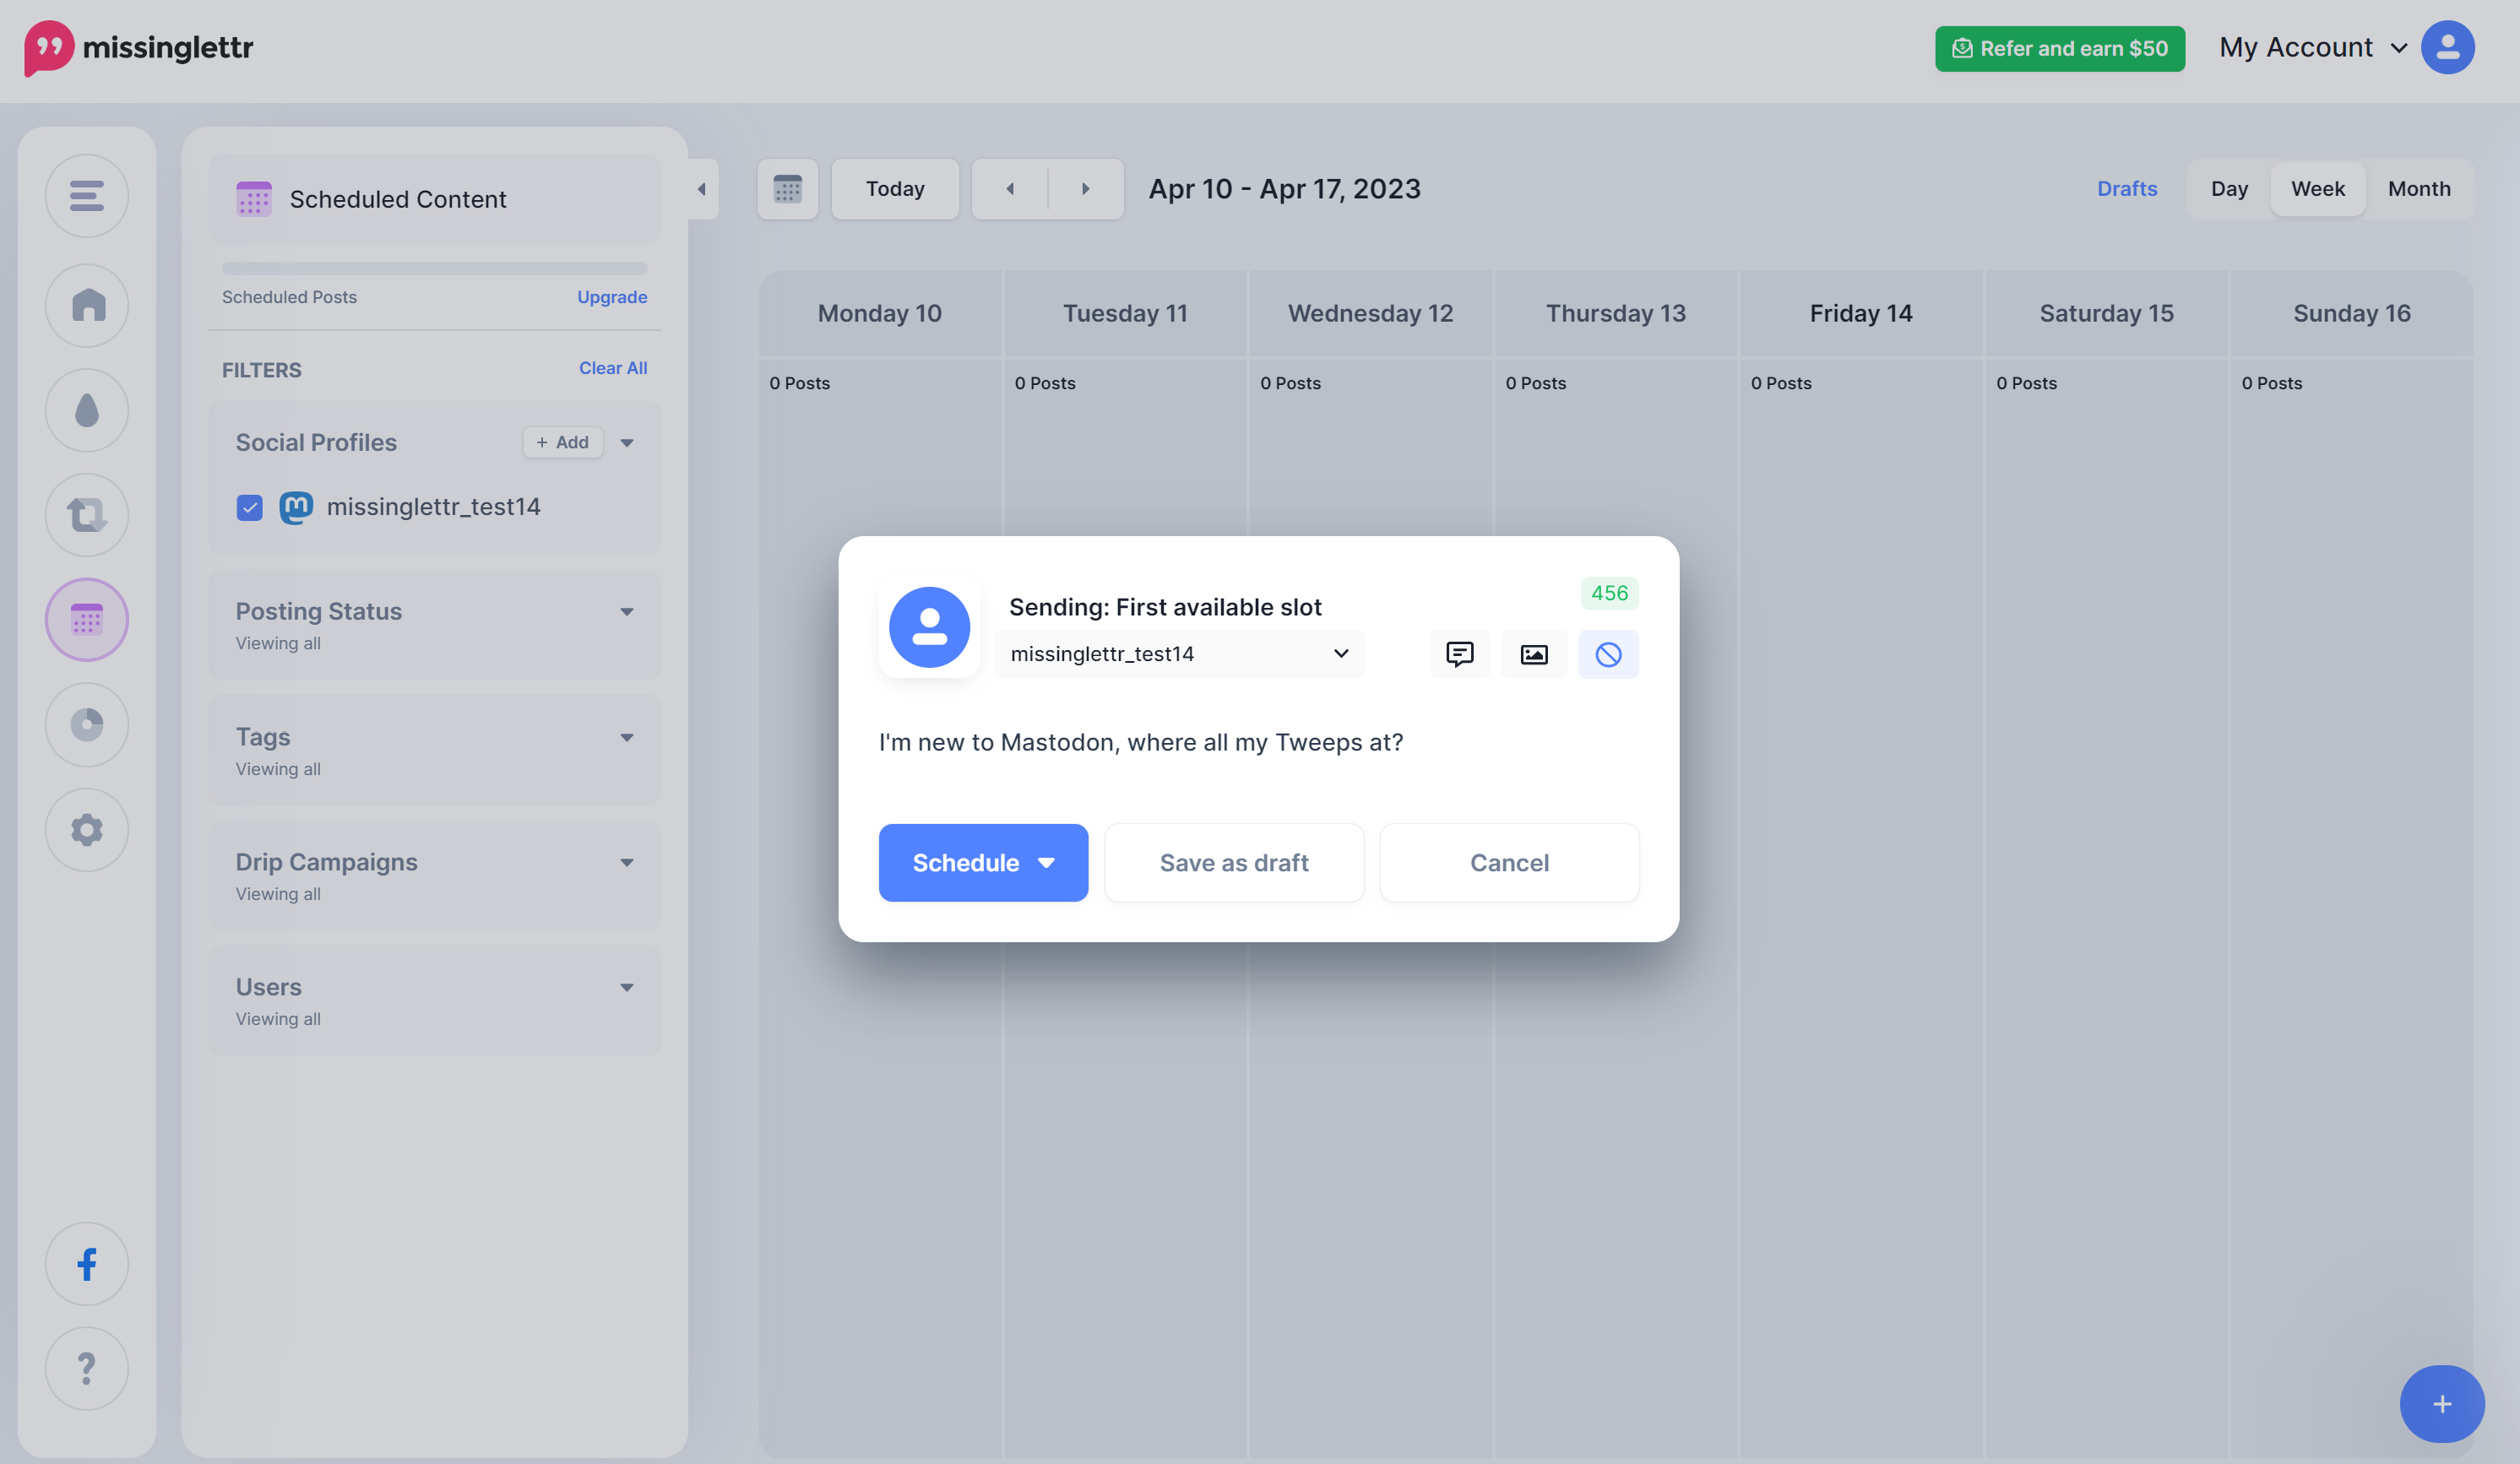This screenshot has height=1464, width=2520.
Task: Click Refer and earn $50
Action: pos(2060,48)
